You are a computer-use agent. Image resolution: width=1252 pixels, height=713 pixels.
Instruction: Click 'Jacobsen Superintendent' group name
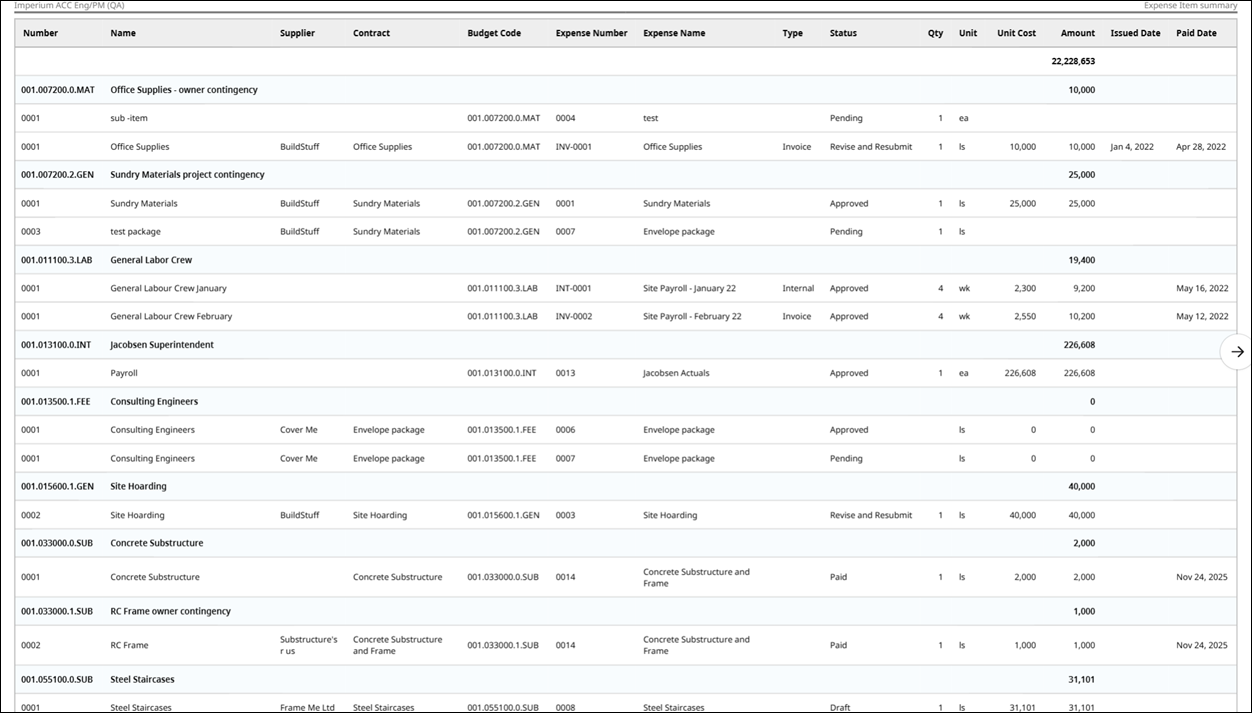click(161, 345)
